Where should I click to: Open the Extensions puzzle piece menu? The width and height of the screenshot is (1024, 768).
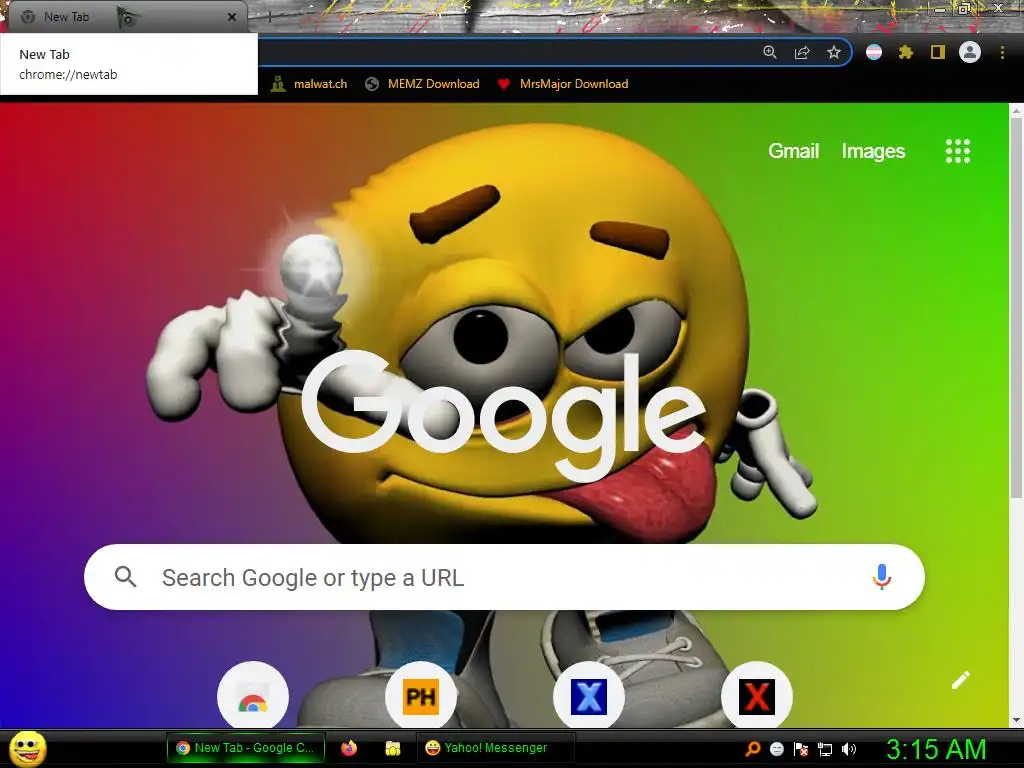pos(906,52)
